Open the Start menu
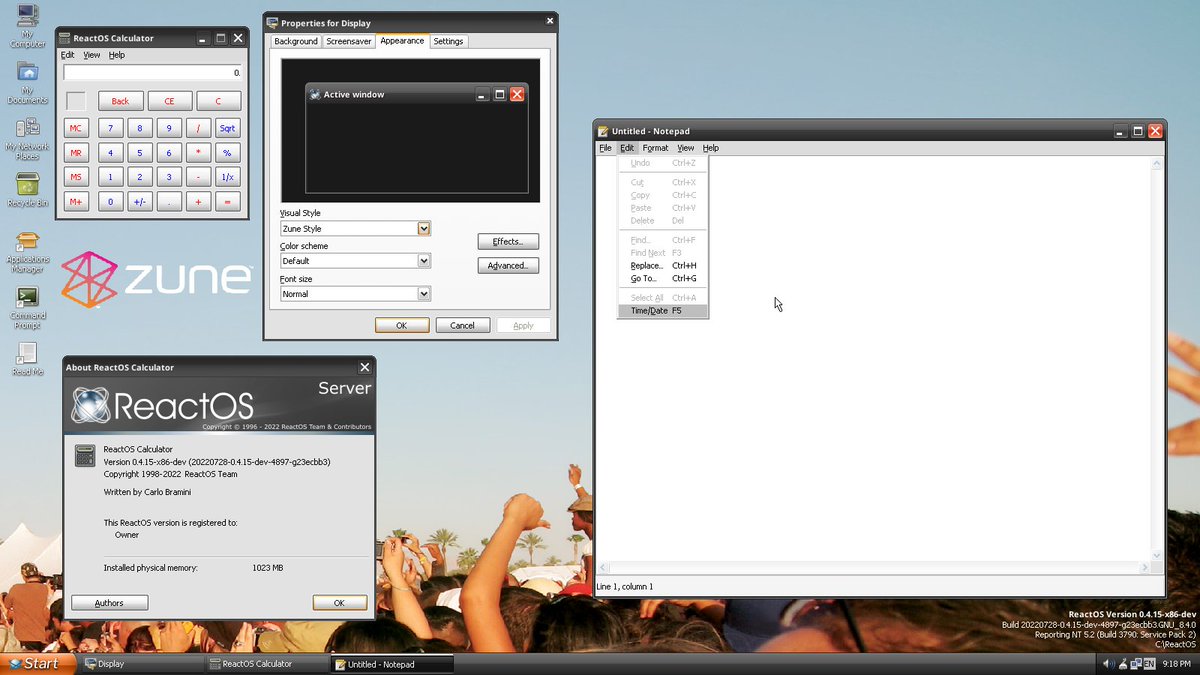This screenshot has width=1200, height=675. [x=37, y=663]
